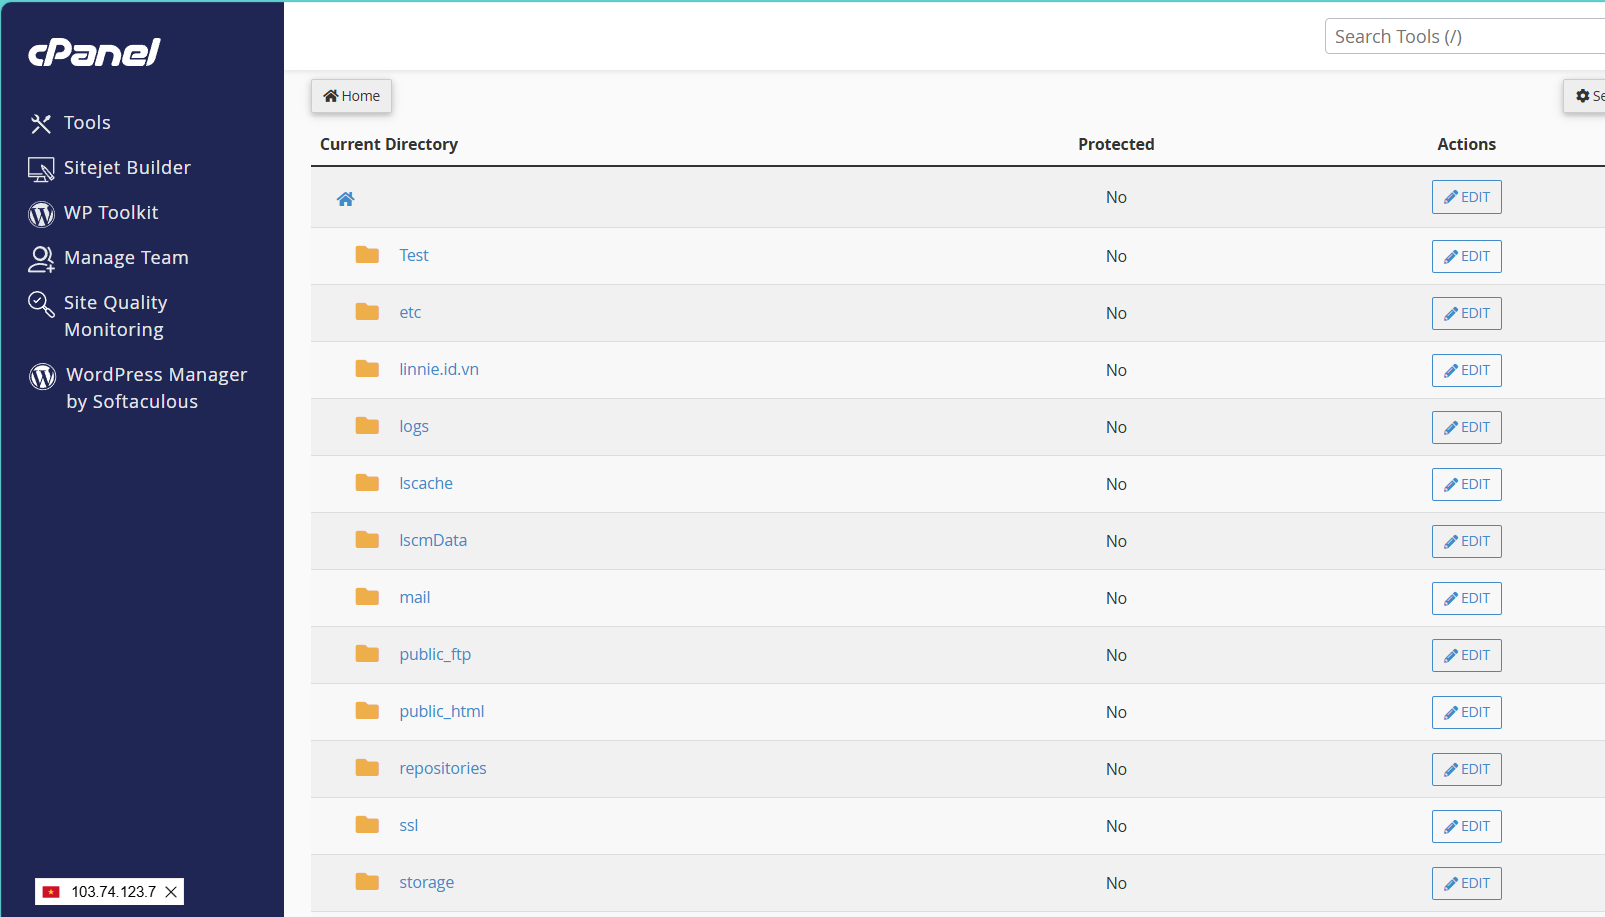Click the Protected column header

coord(1116,144)
